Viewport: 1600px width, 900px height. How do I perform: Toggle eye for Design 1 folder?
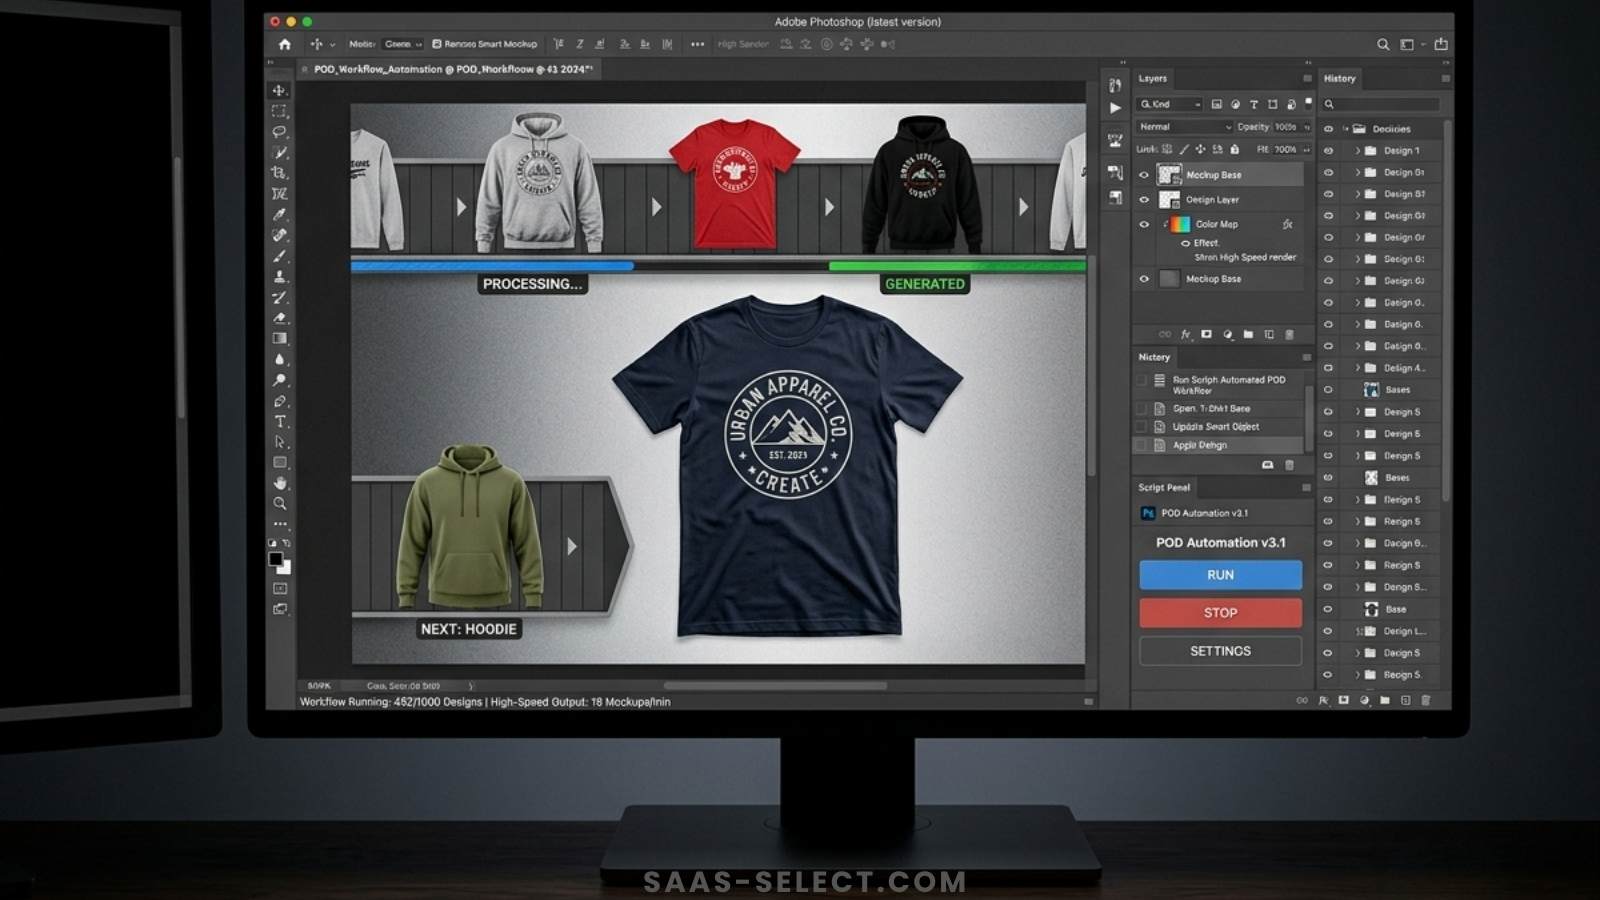click(1328, 151)
